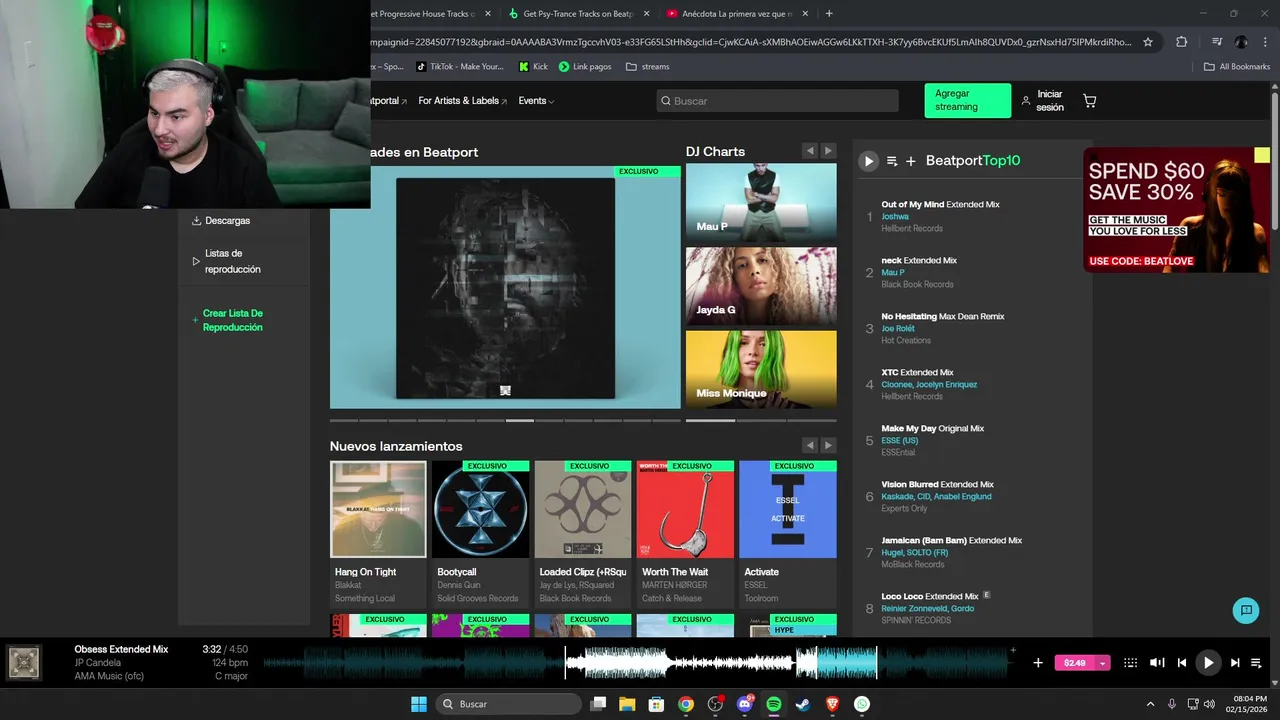Click Iniciar sesión login link
Viewport: 1280px width, 720px height.
coord(1042,101)
